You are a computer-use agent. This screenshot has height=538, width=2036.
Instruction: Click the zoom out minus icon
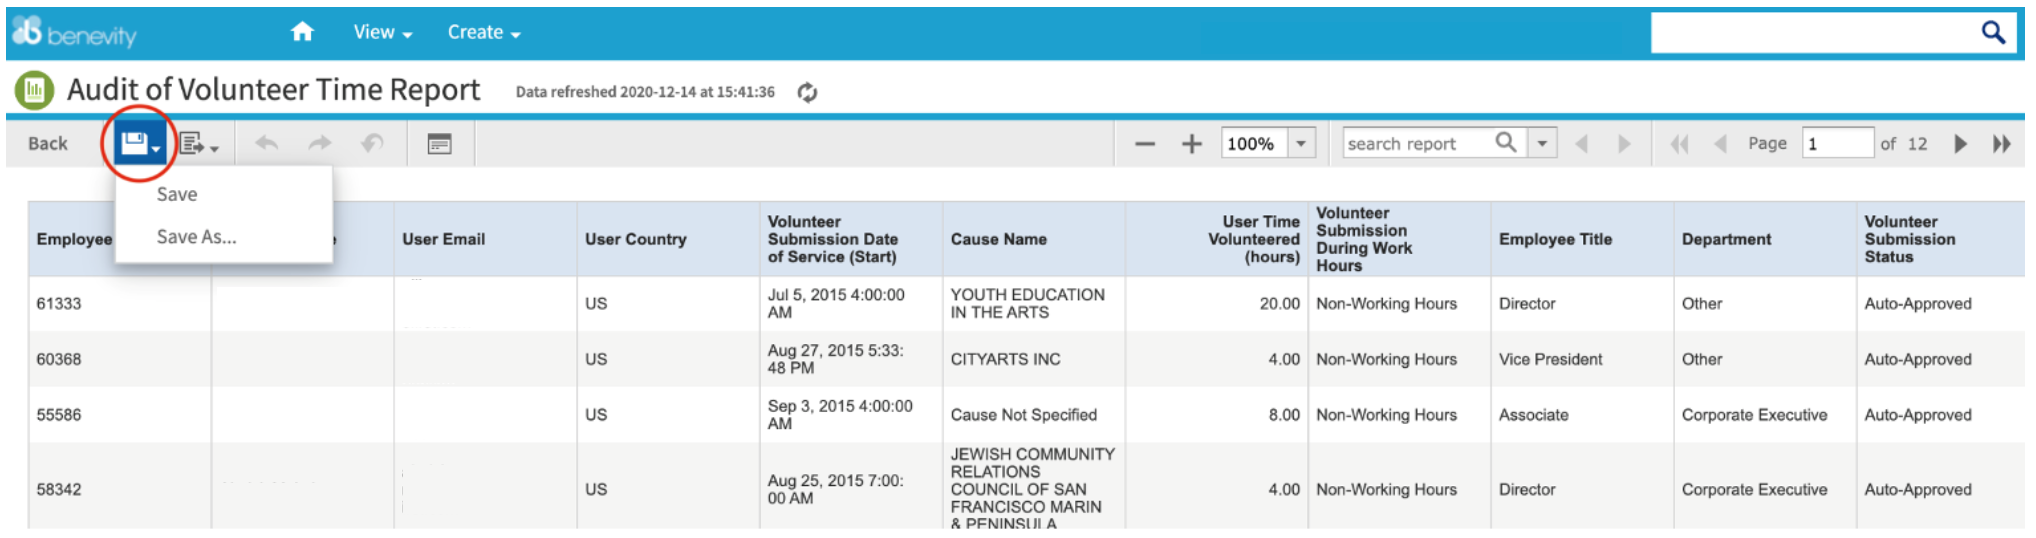tap(1145, 144)
